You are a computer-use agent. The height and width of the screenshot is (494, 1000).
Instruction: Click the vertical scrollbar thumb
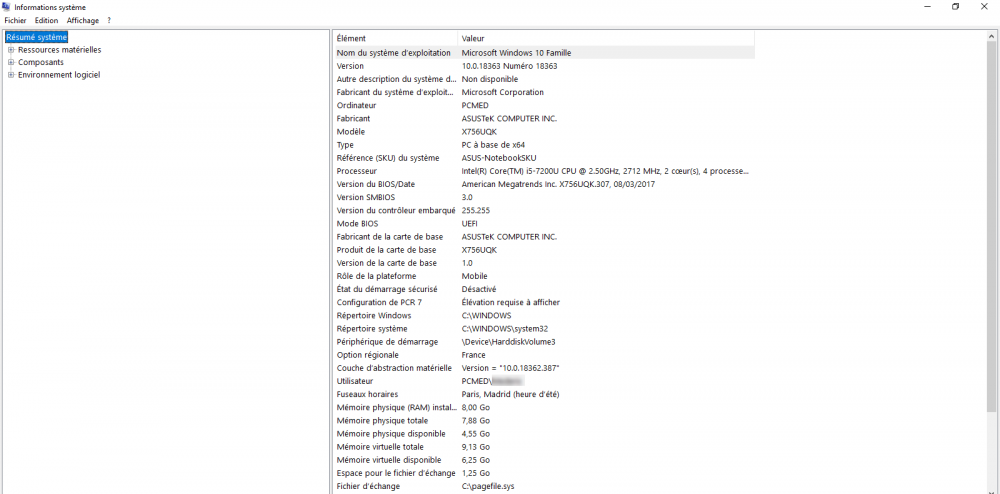(992, 226)
